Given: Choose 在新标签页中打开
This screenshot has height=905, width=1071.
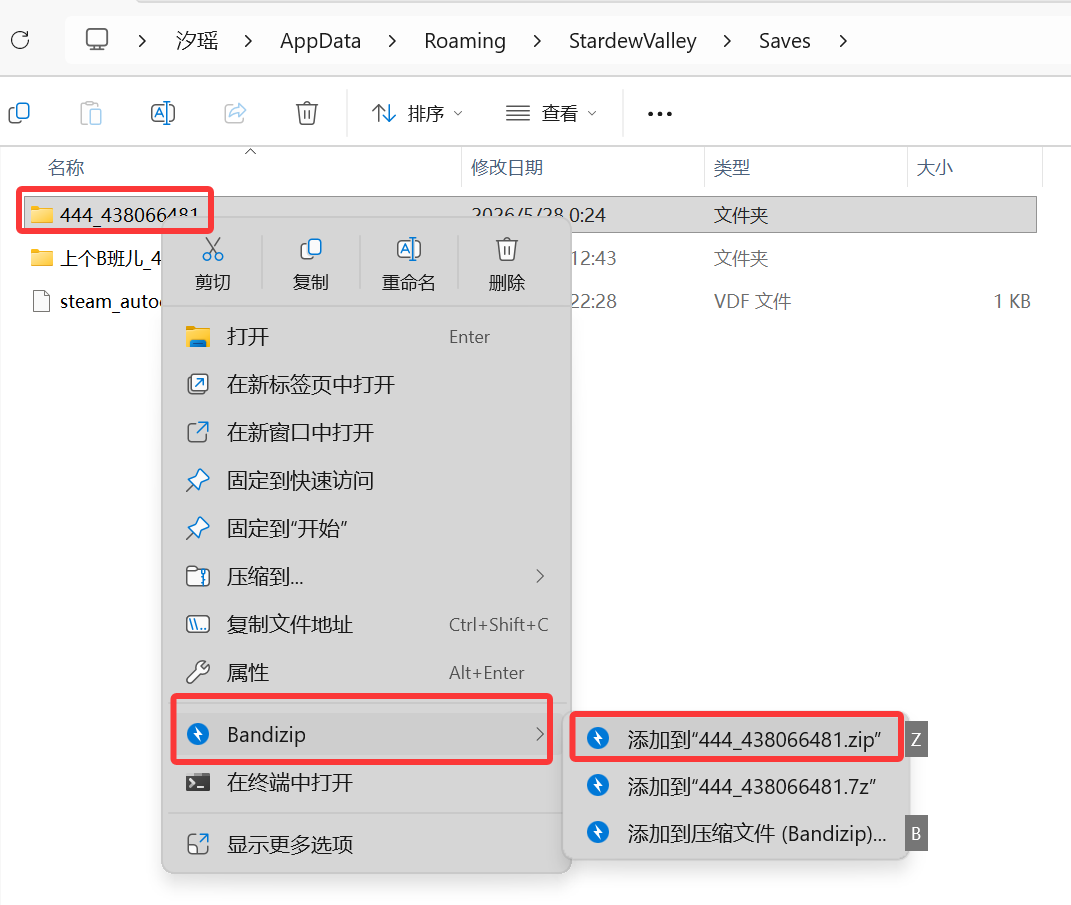Looking at the screenshot, I should point(366,385).
